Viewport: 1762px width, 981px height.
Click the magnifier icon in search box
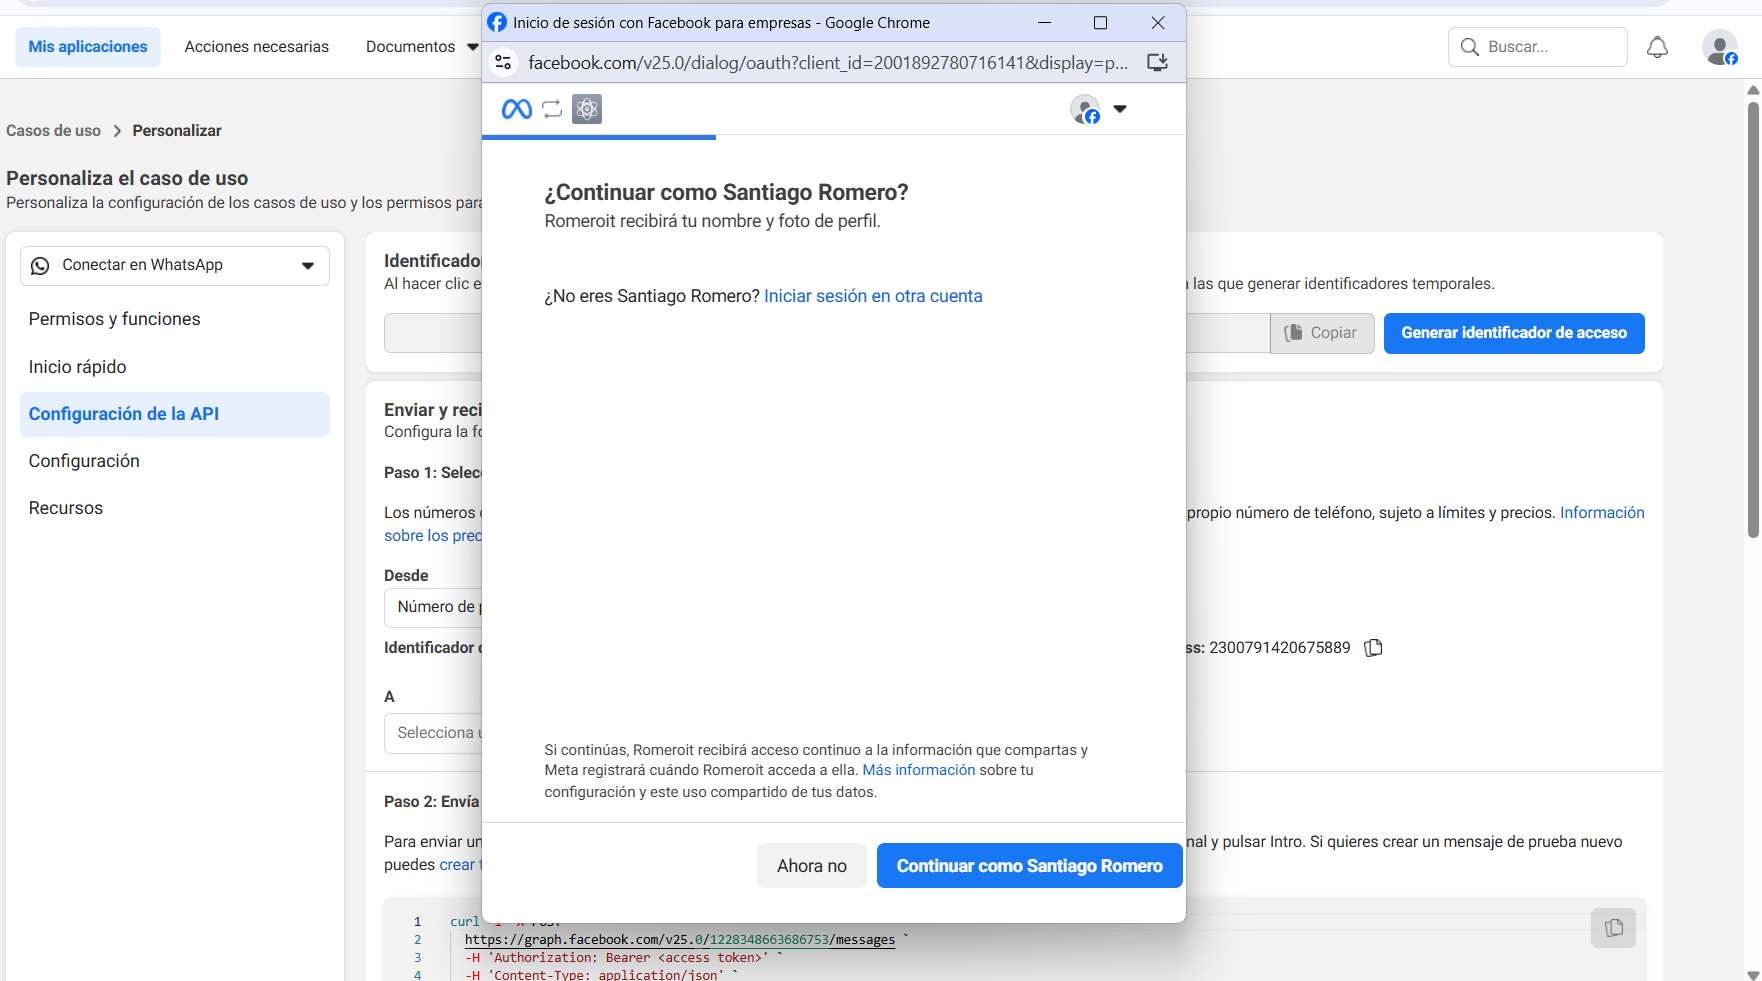tap(1469, 47)
